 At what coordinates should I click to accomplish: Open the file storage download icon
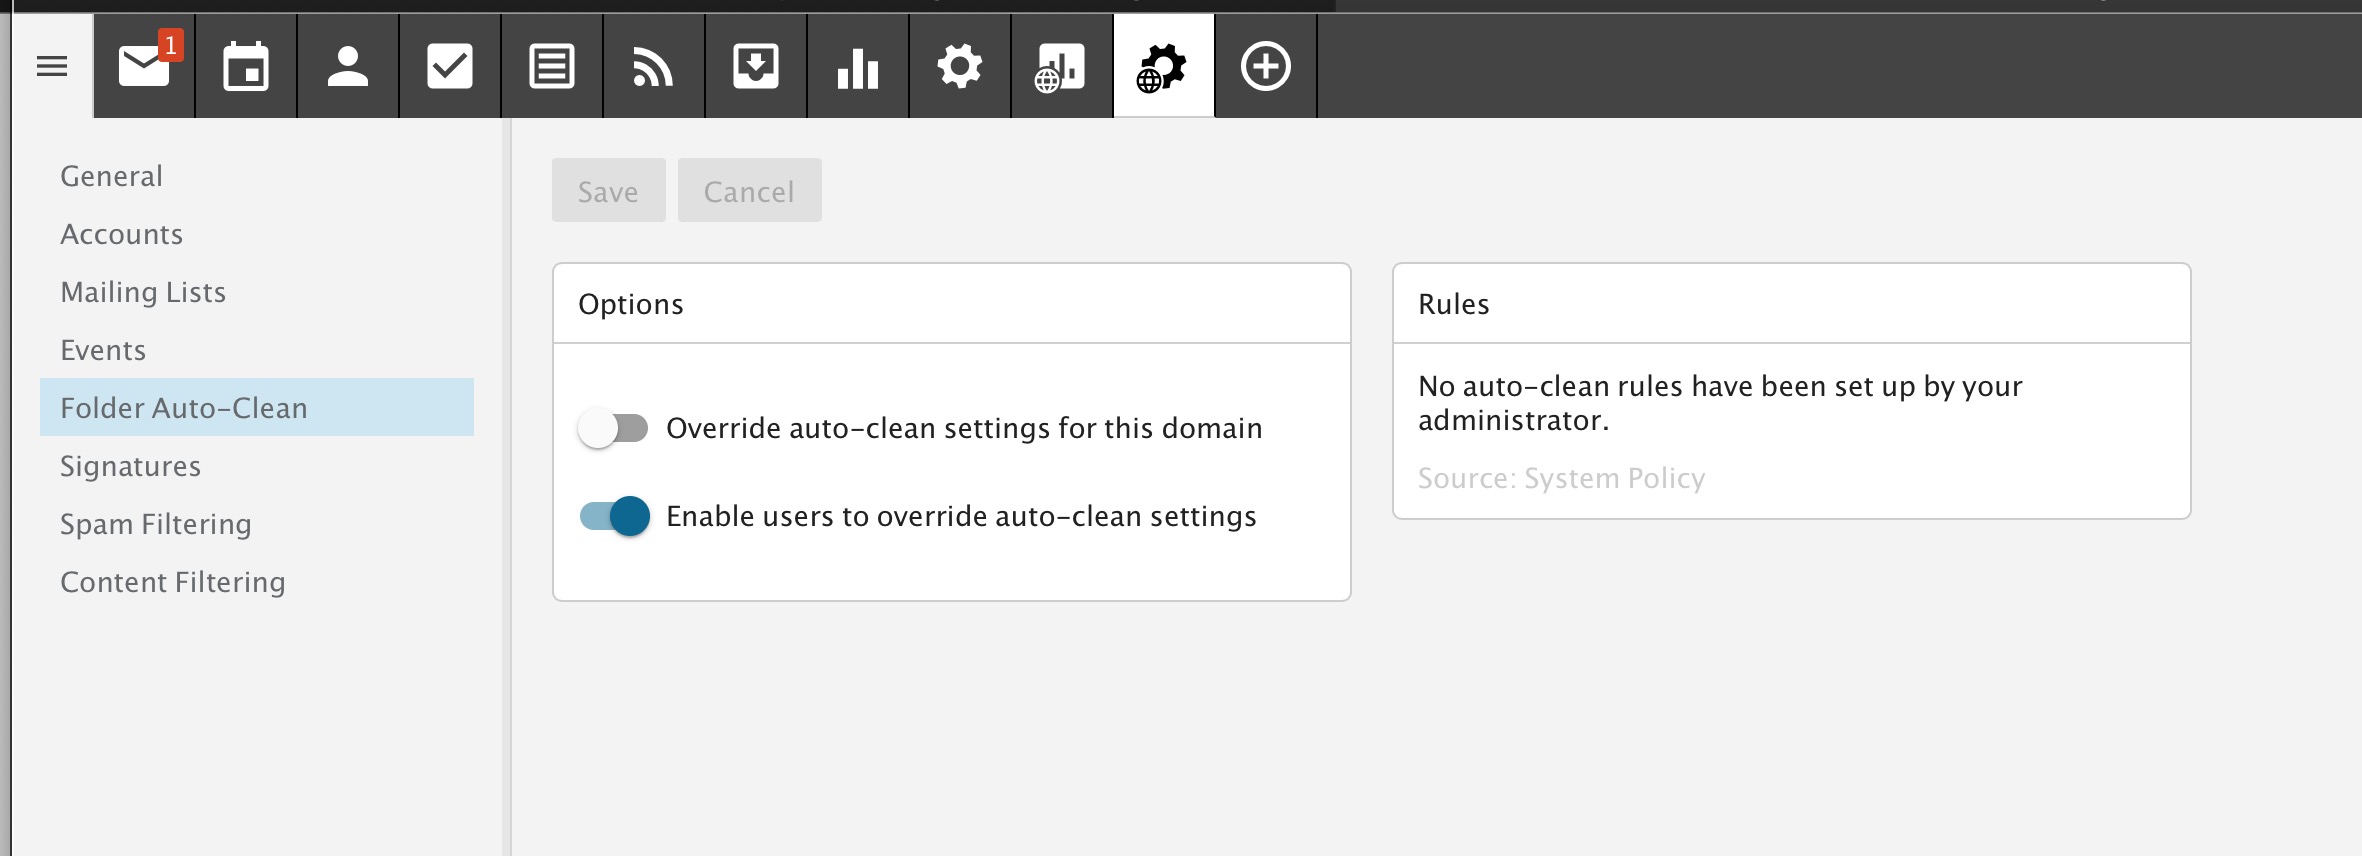(x=756, y=67)
